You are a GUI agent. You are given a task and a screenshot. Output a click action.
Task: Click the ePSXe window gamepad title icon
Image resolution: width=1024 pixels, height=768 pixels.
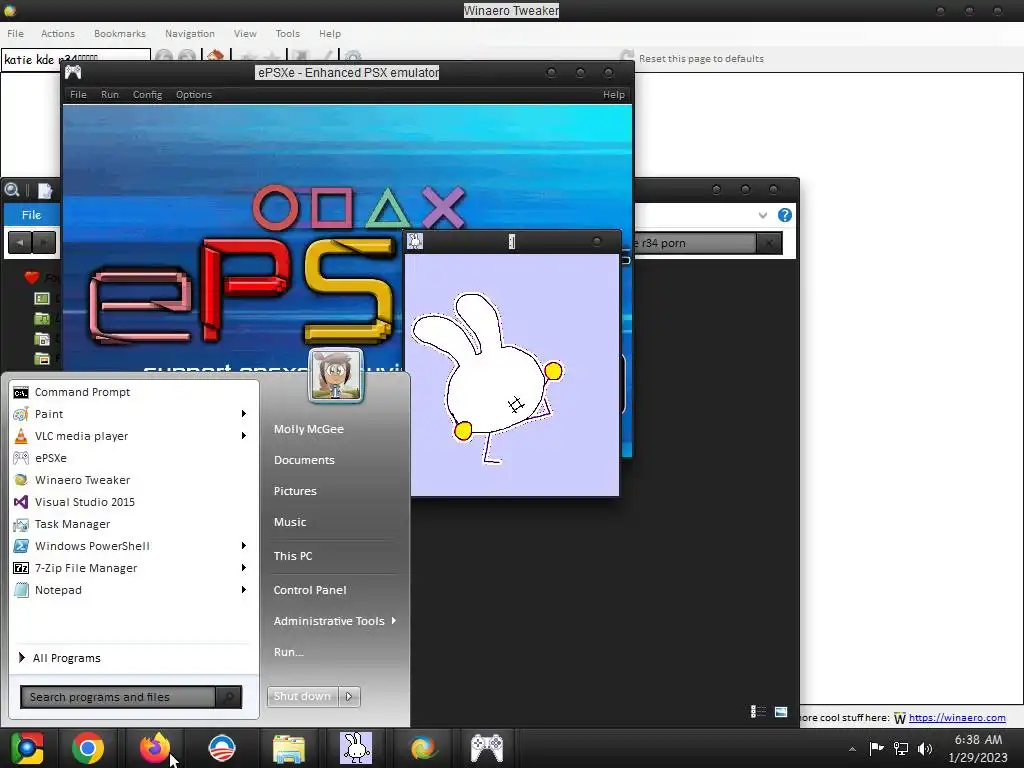pos(73,72)
